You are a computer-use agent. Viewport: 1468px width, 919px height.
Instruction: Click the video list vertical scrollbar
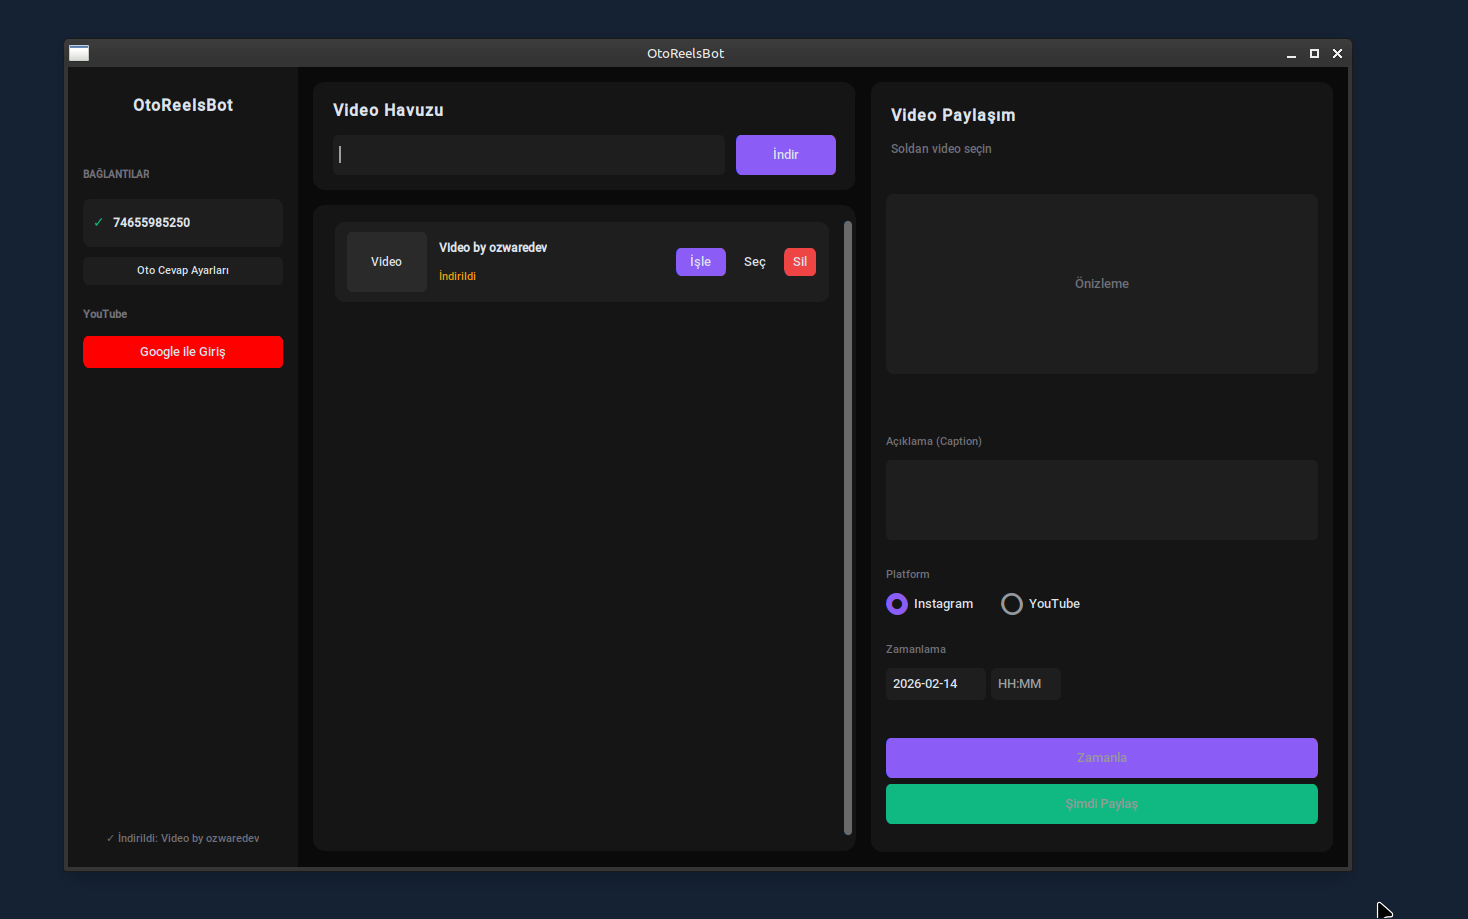point(848,527)
